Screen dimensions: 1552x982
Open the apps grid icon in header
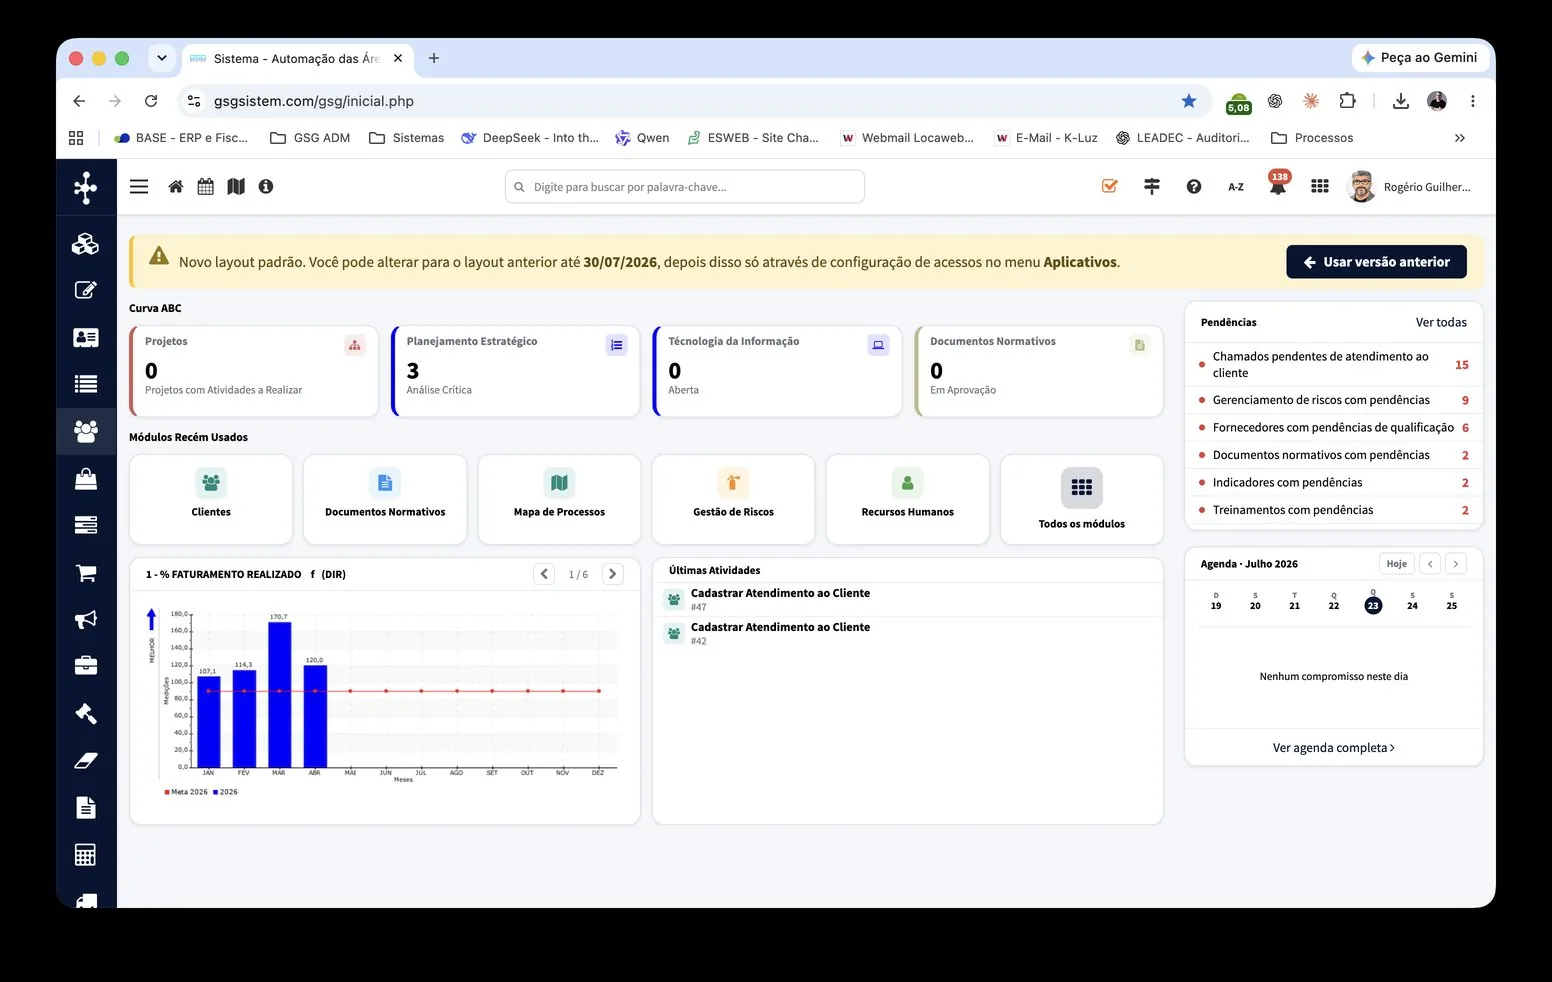[1320, 187]
